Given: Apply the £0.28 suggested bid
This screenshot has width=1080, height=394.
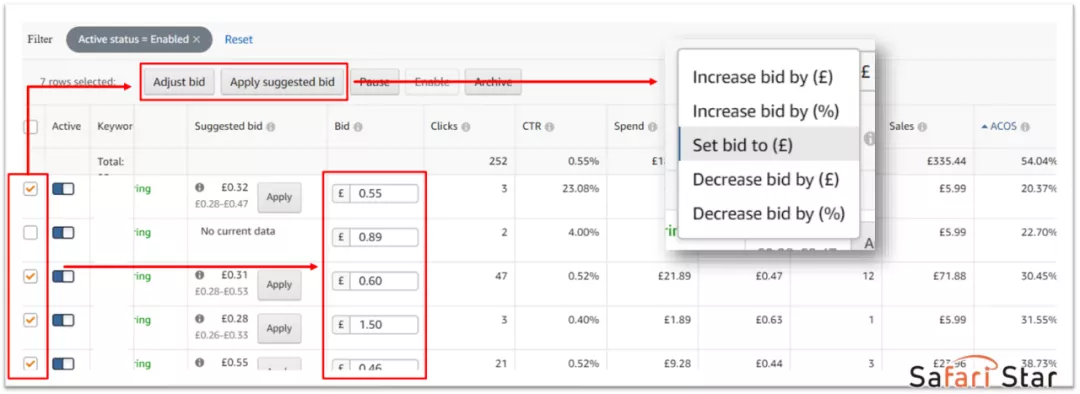Looking at the screenshot, I should (279, 328).
